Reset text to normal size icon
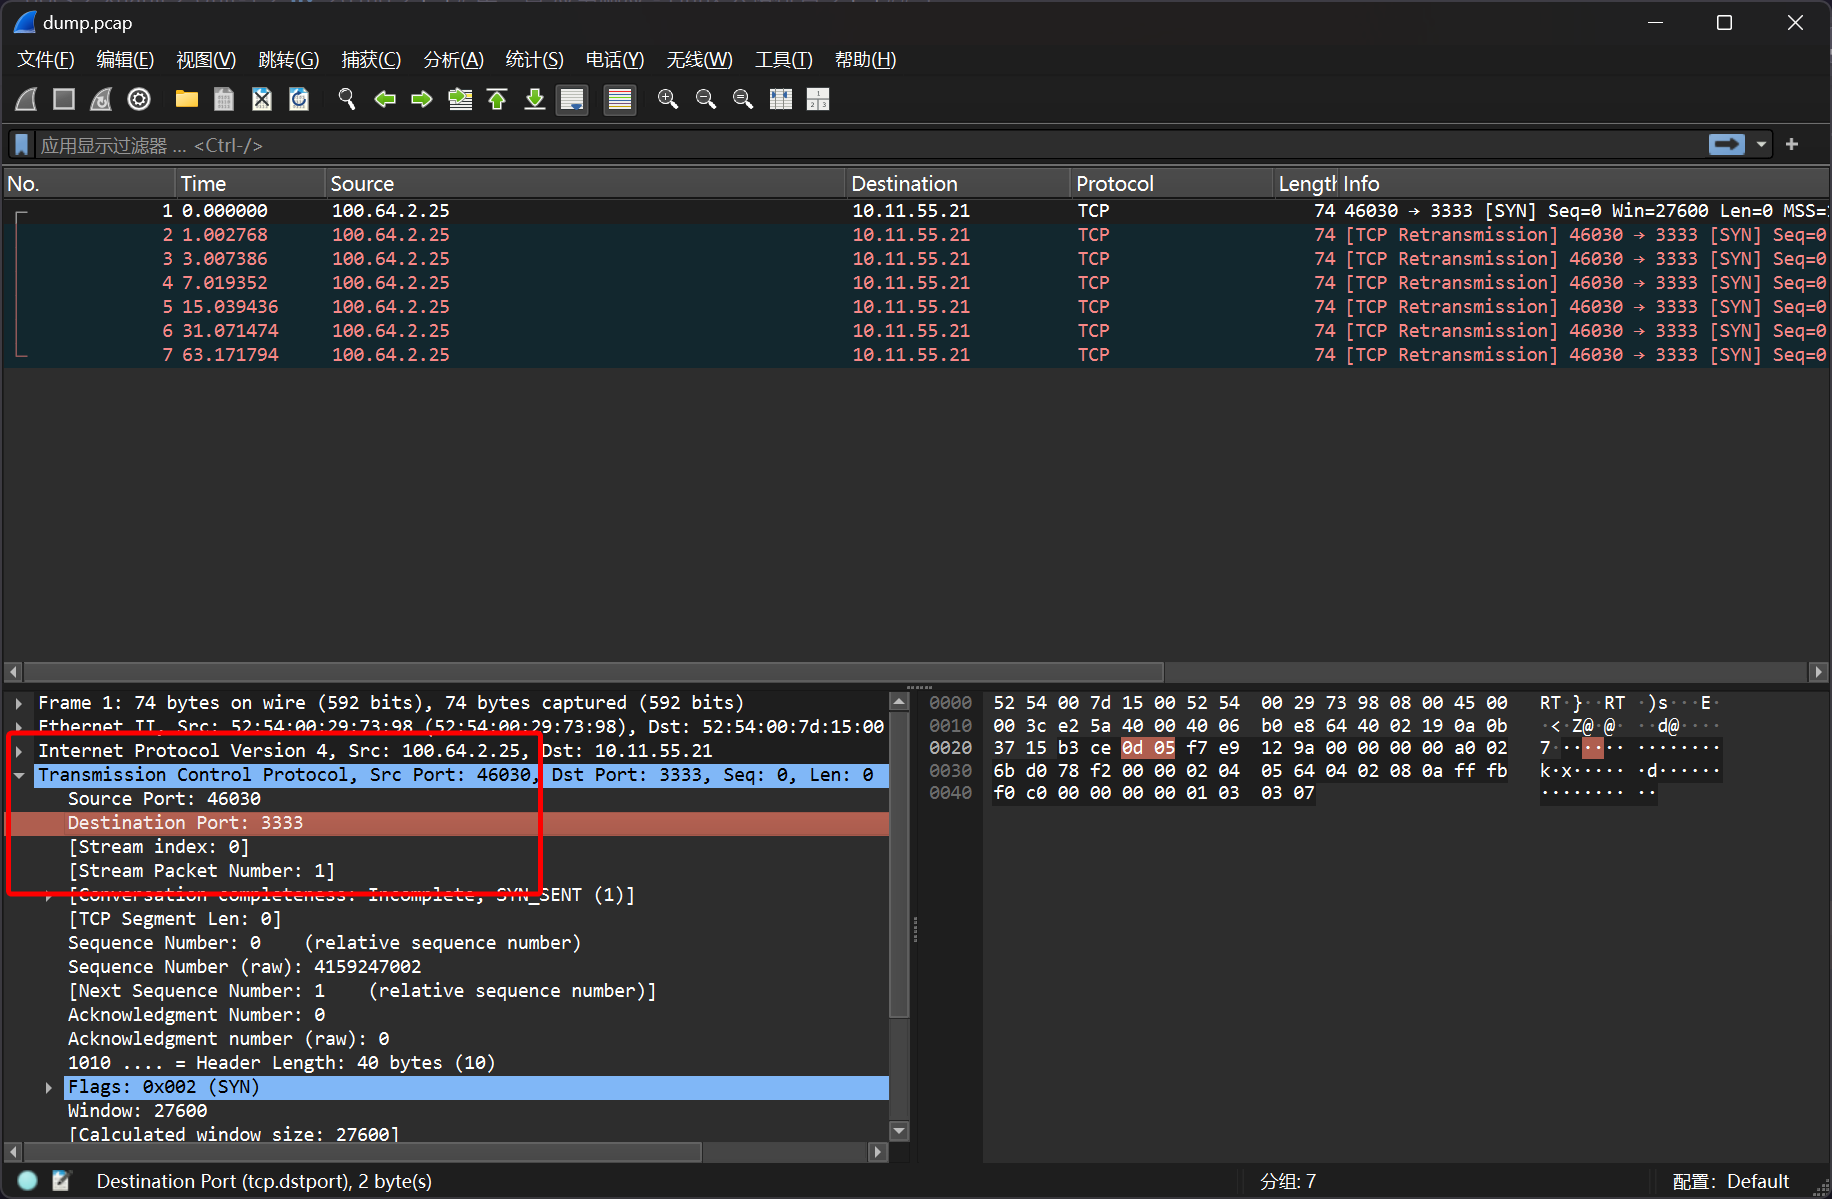1832x1199 pixels. (x=743, y=99)
